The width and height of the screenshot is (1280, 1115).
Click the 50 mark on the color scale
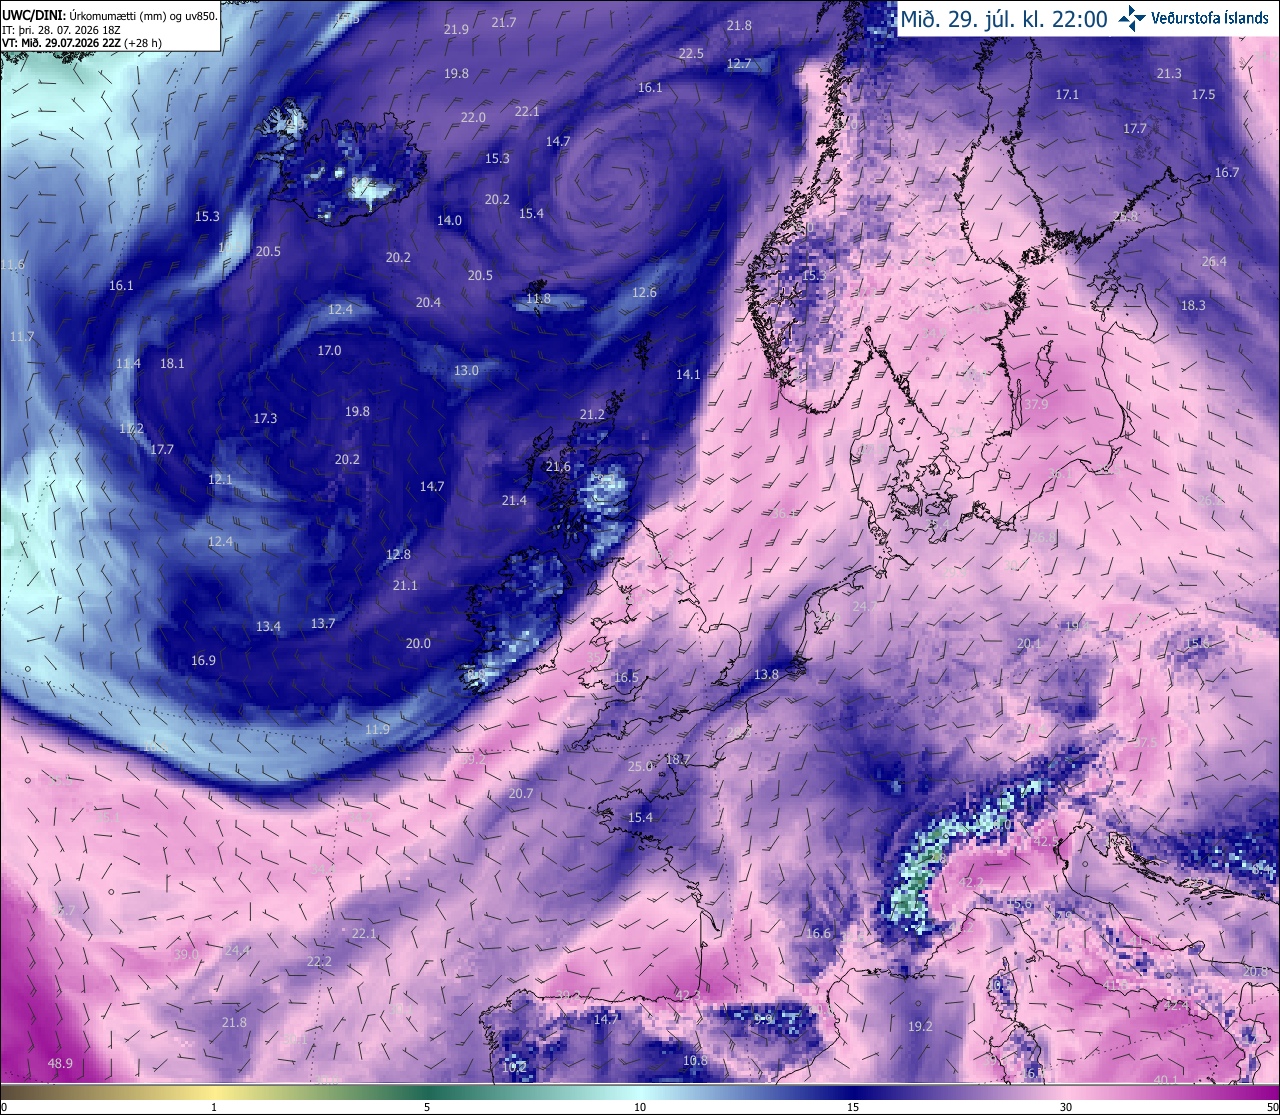(x=1272, y=1107)
